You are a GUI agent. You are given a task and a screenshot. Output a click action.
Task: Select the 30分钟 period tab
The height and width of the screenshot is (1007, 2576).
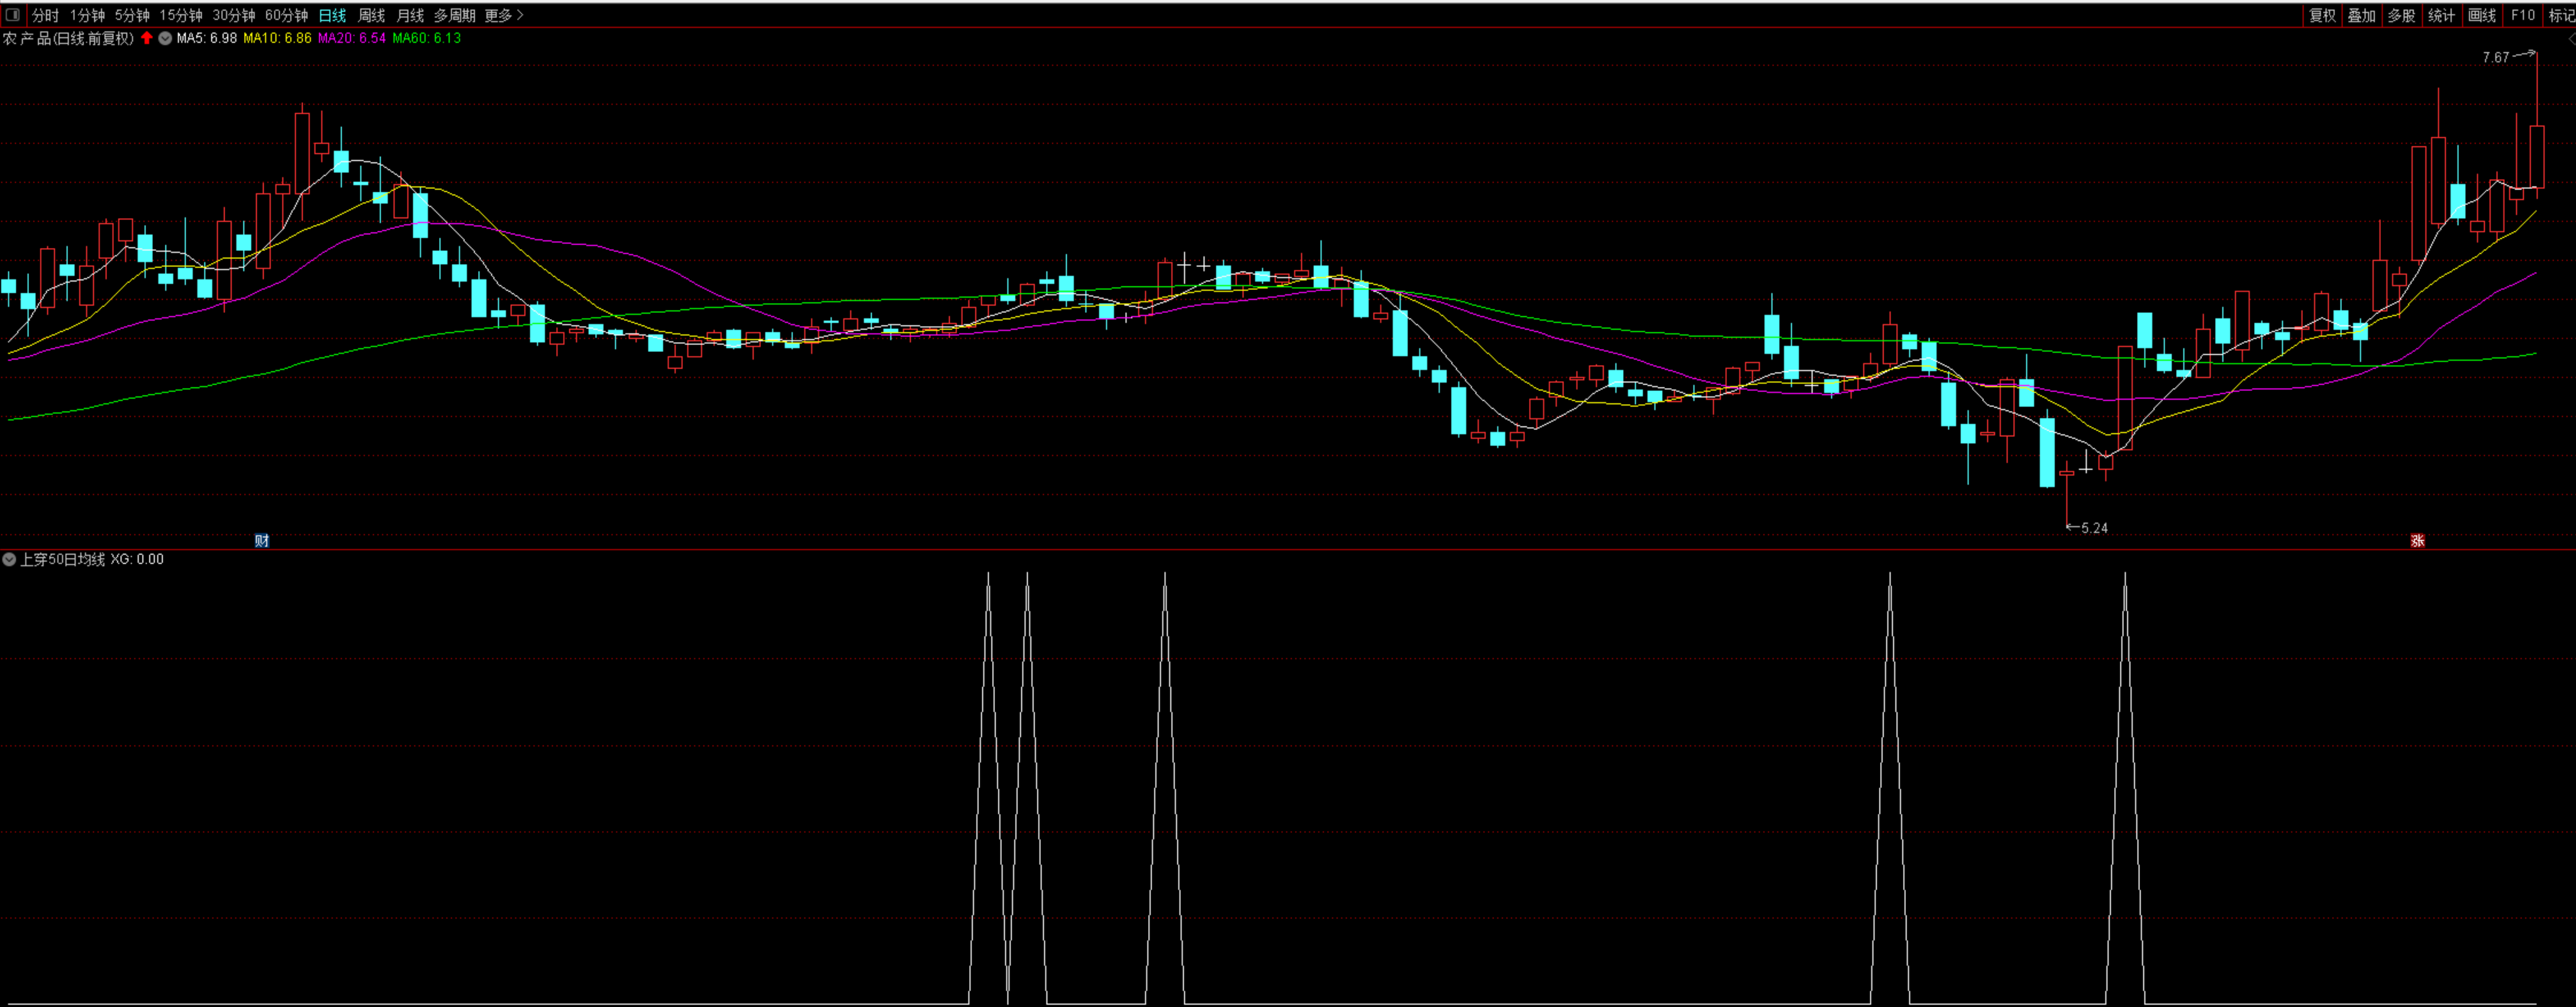(234, 15)
